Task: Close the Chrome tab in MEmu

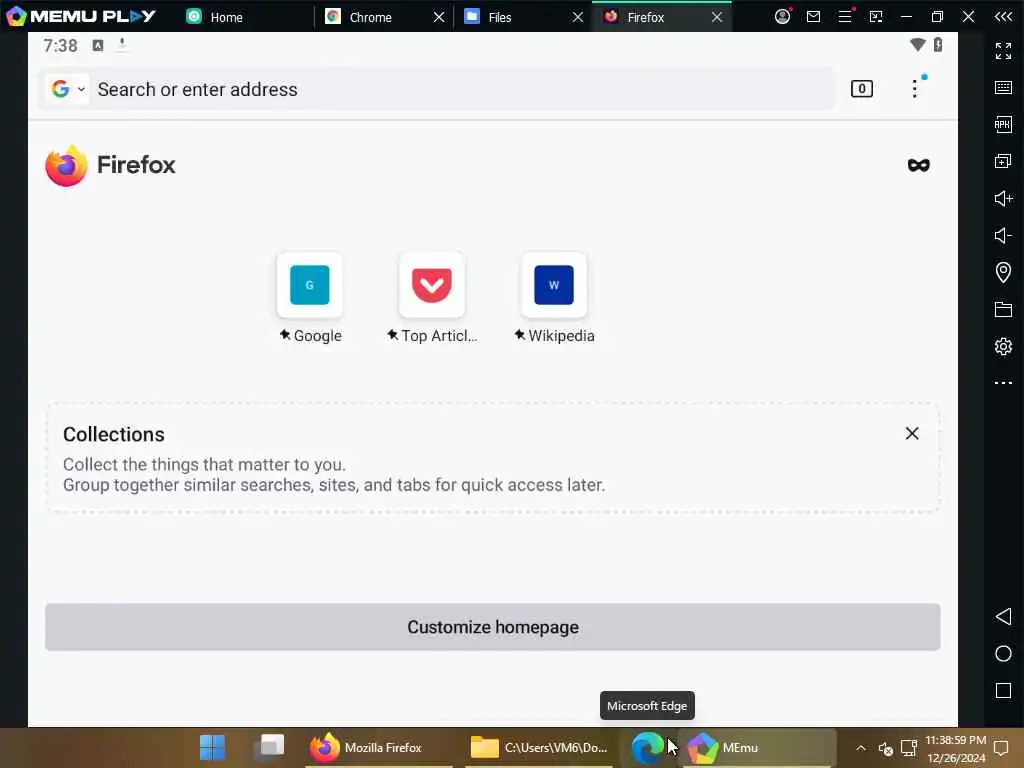Action: (x=439, y=17)
